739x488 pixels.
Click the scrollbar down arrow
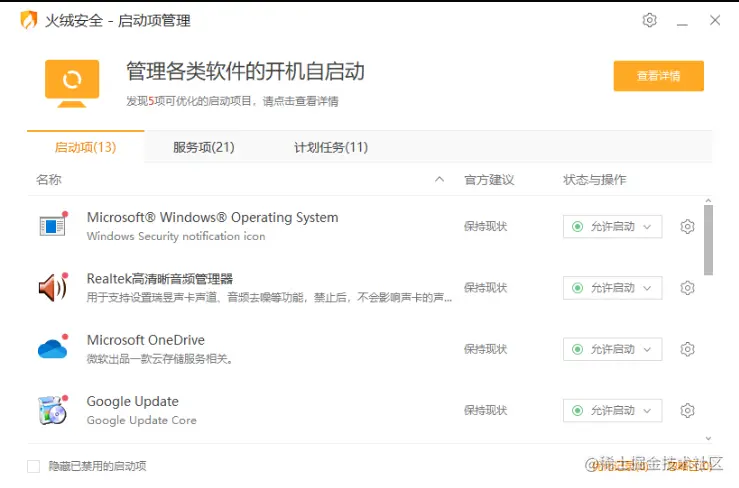[x=708, y=438]
